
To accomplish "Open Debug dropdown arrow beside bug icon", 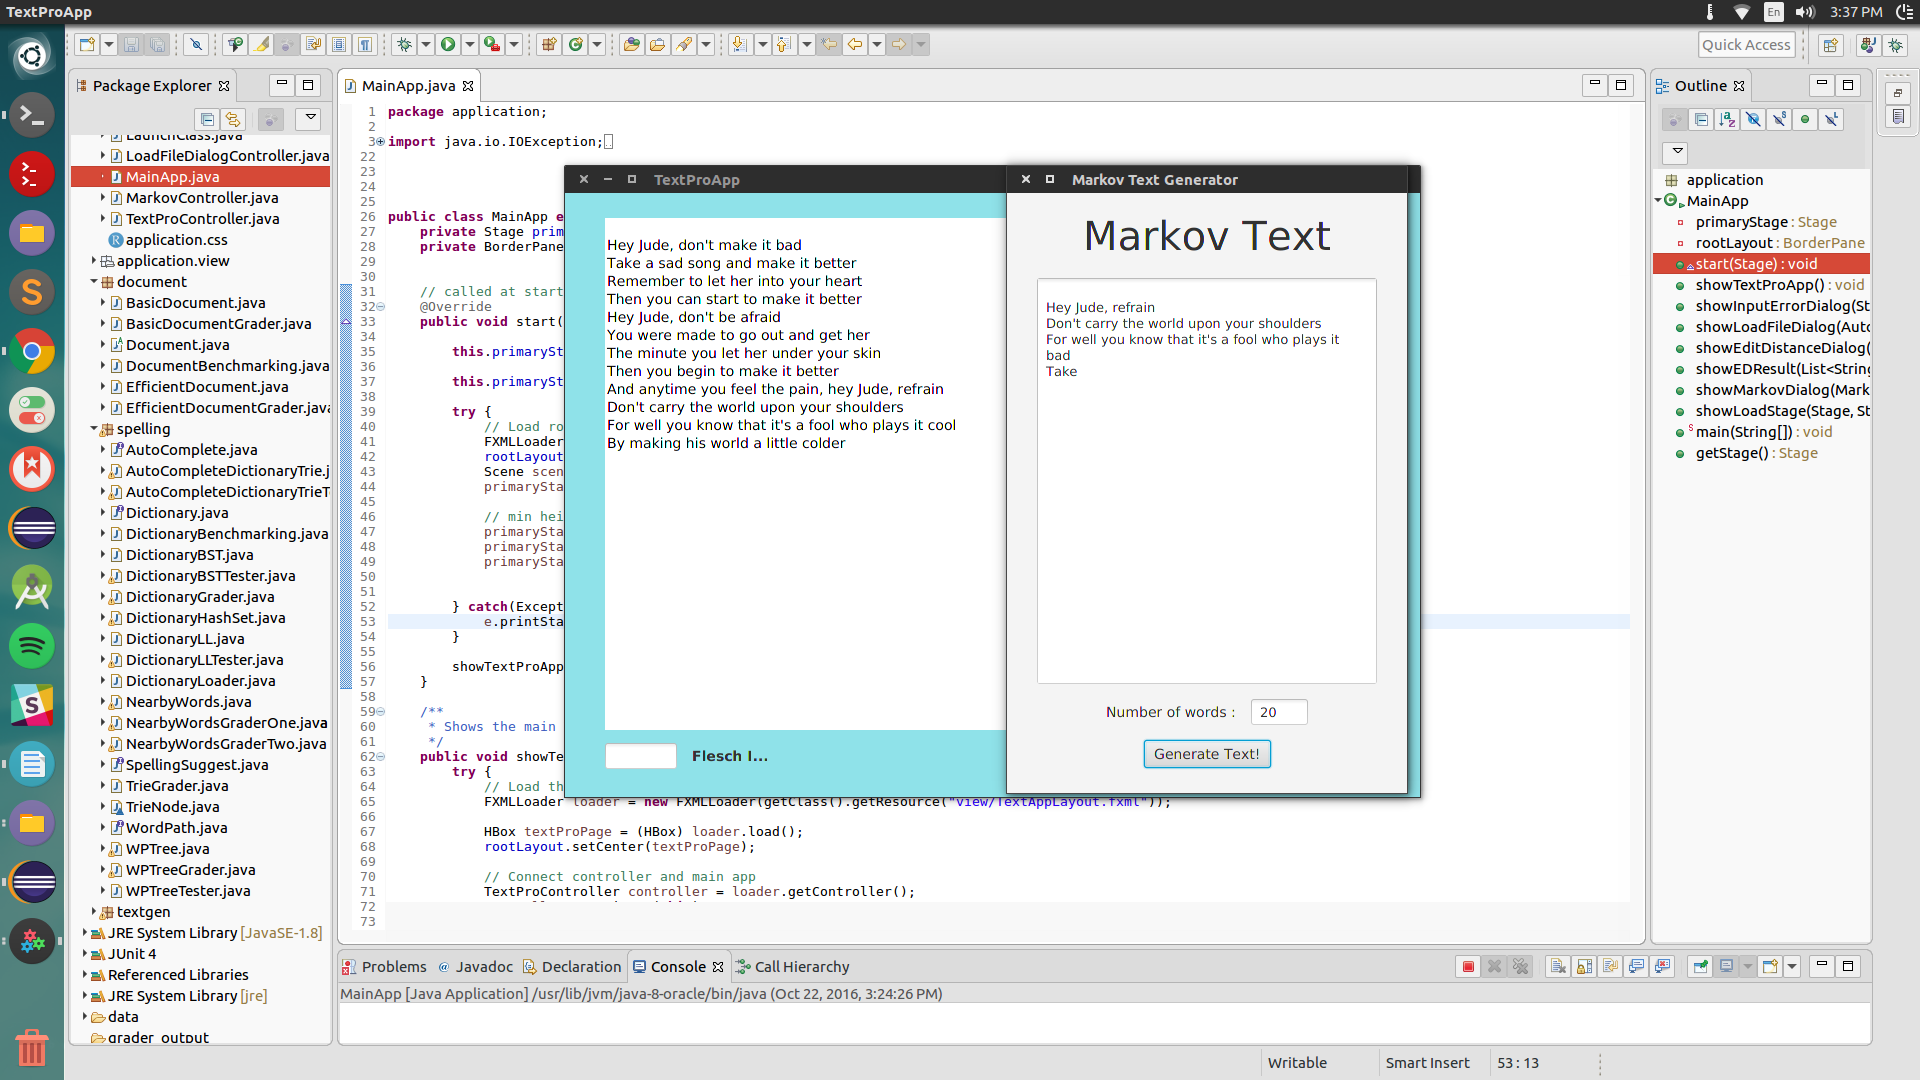I will coord(426,44).
